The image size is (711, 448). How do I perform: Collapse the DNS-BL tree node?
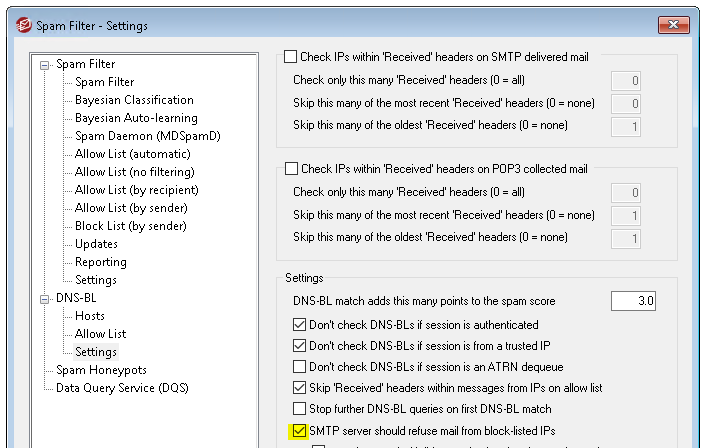(44, 299)
